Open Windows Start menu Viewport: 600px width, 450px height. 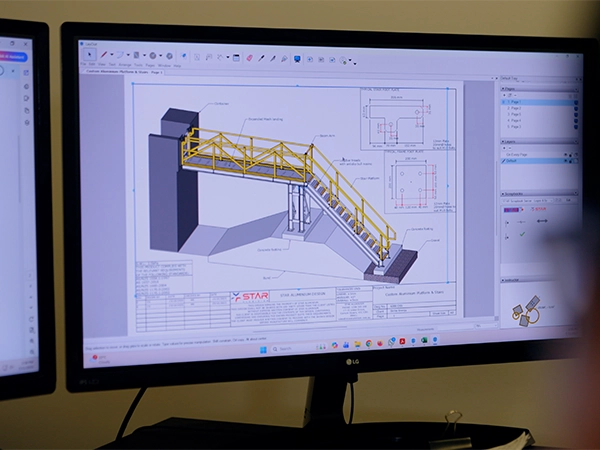[263, 350]
